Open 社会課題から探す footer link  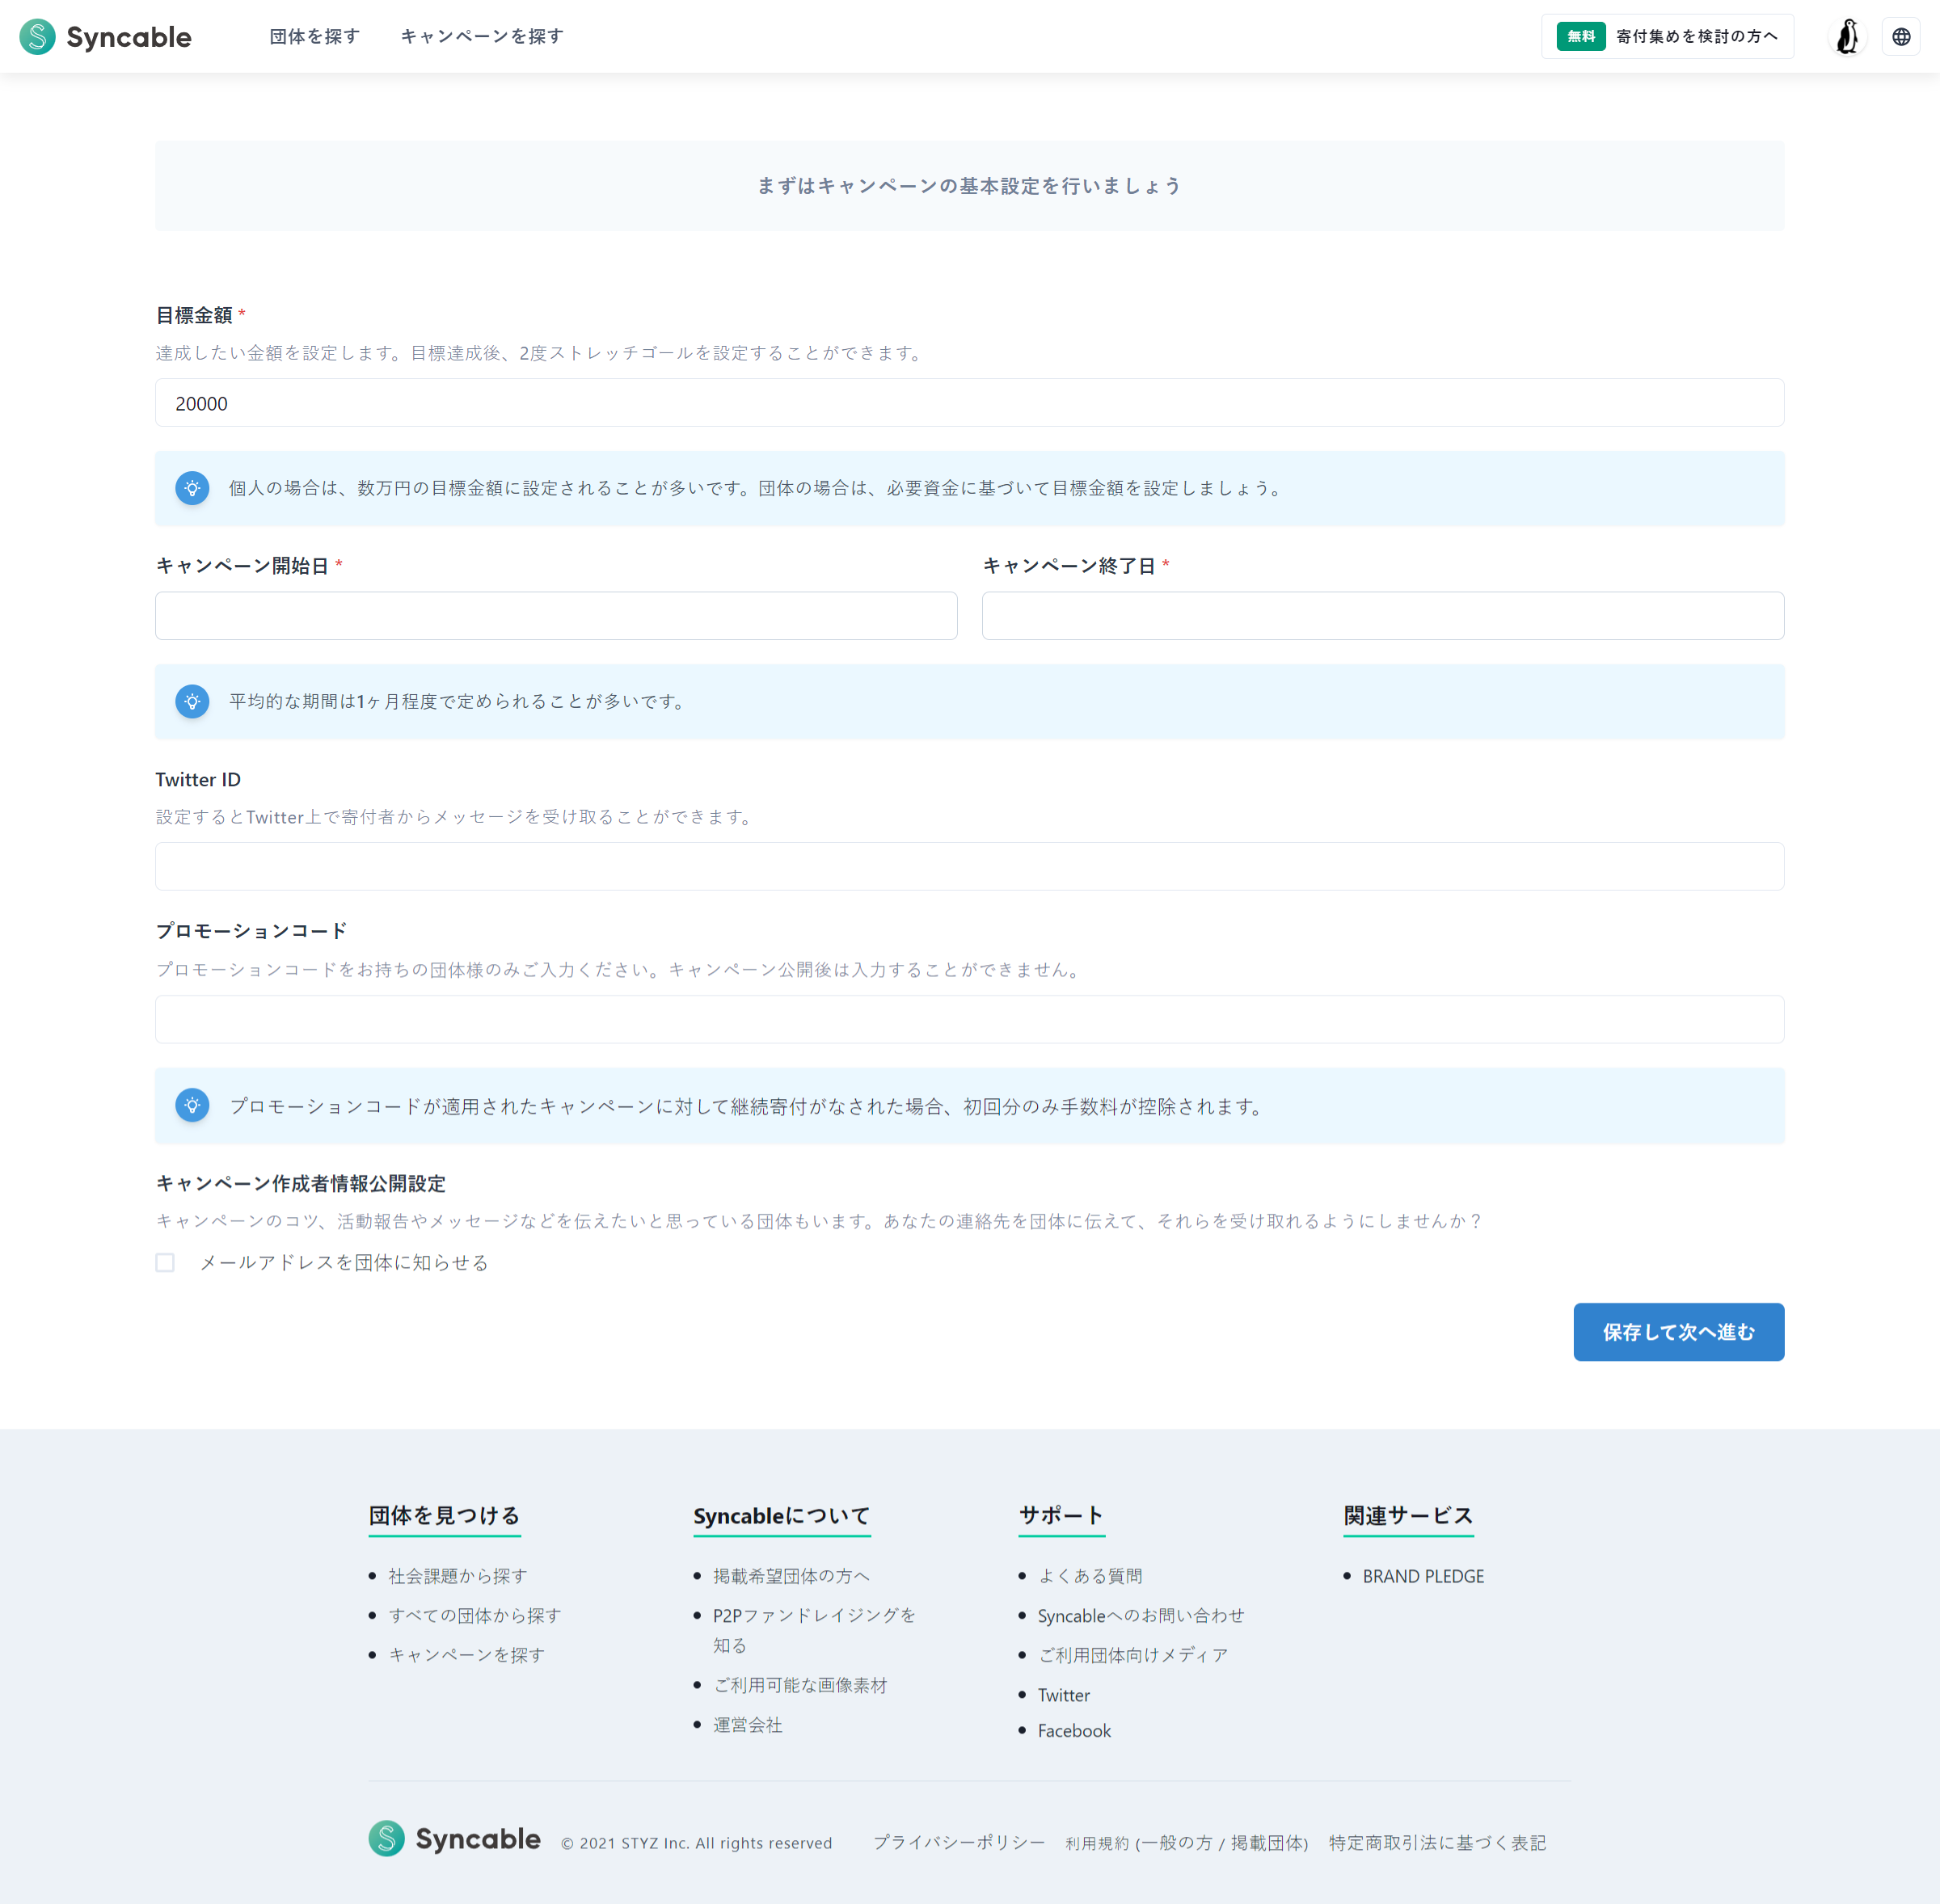[457, 1575]
